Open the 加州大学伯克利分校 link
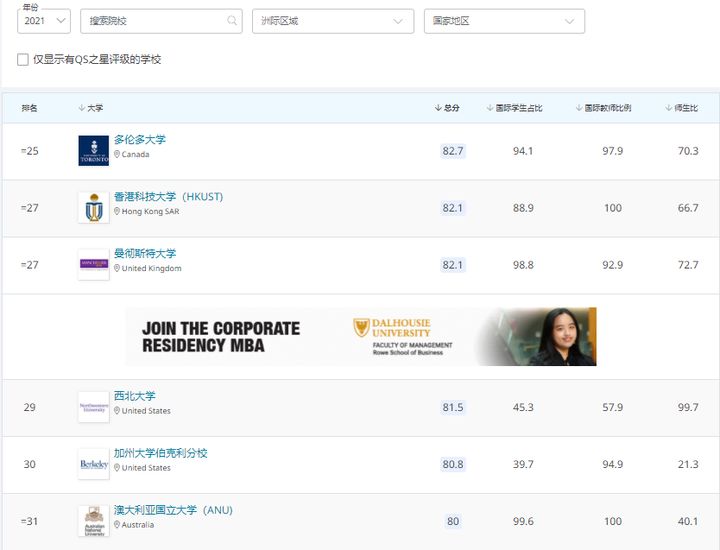Screen dimensions: 720x550 pyautogui.click(x=161, y=453)
